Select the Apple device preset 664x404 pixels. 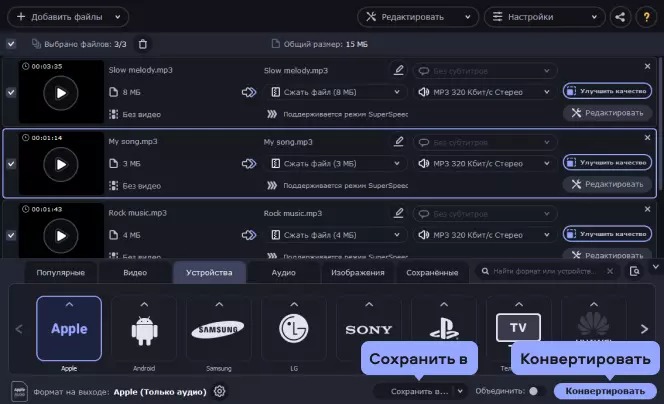pos(69,329)
